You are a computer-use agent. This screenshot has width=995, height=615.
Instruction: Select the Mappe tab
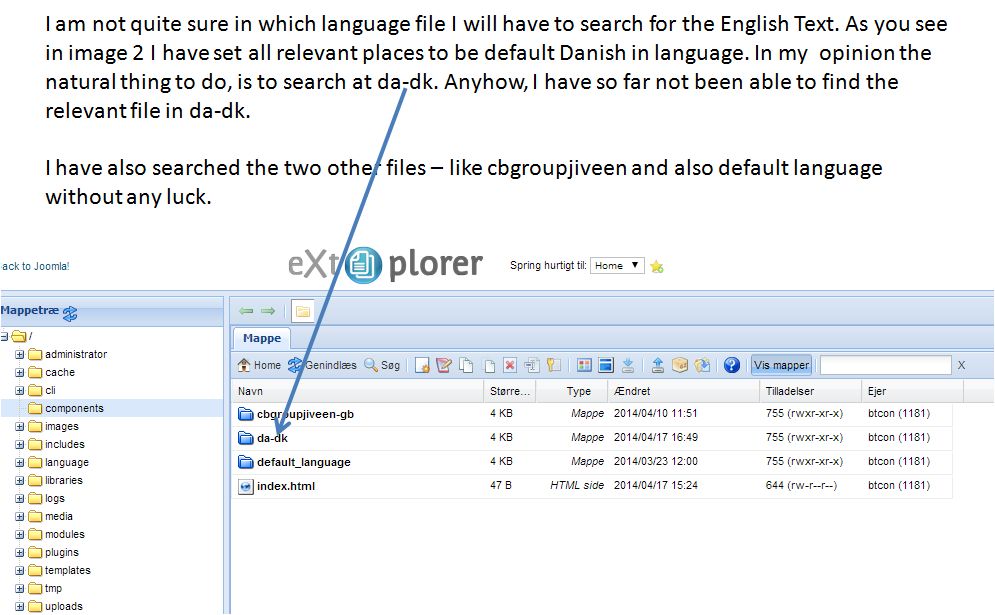[x=262, y=338]
